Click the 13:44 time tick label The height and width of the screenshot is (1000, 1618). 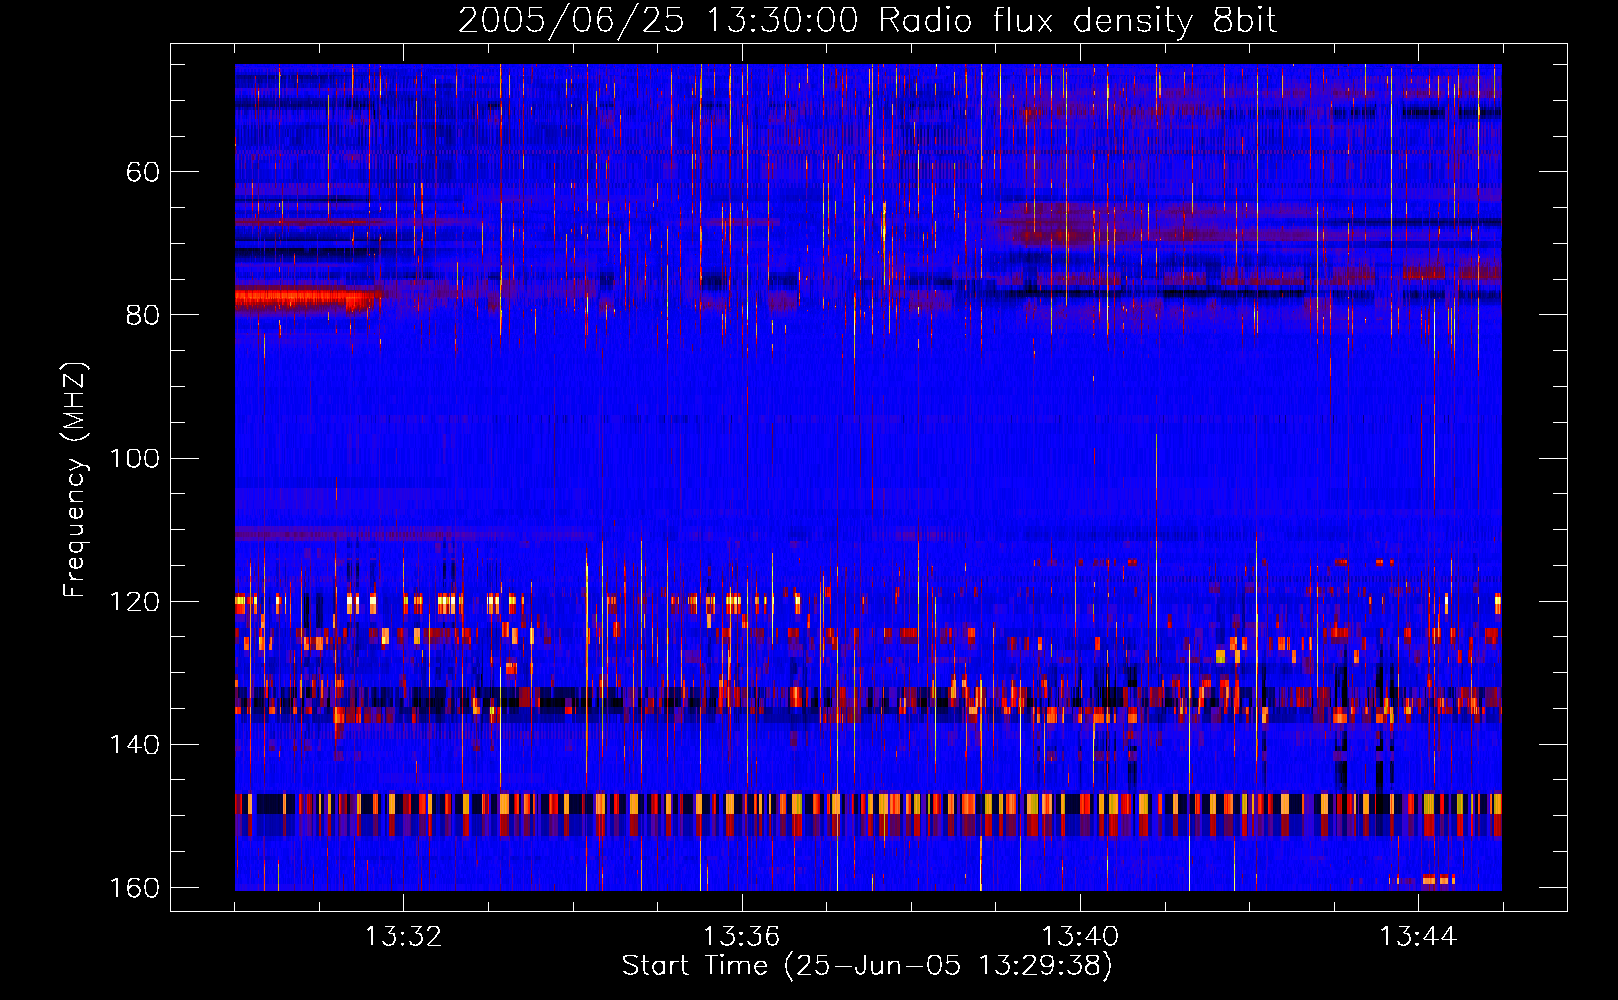click(1418, 937)
